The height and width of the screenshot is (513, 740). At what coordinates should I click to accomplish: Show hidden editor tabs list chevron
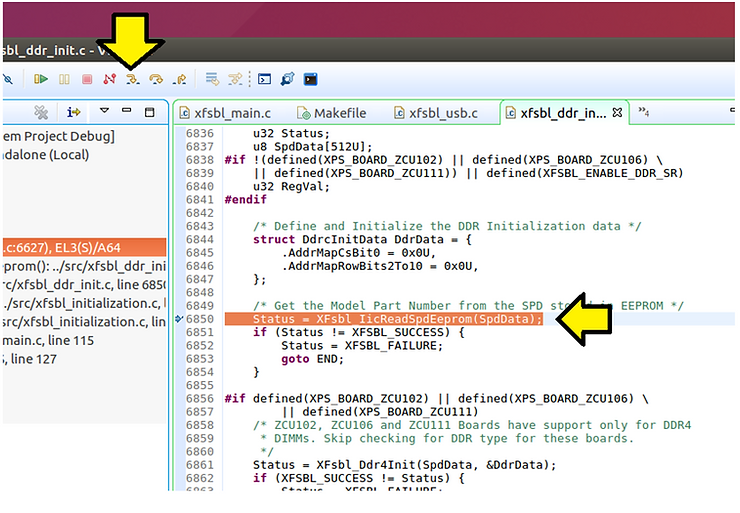[x=644, y=113]
